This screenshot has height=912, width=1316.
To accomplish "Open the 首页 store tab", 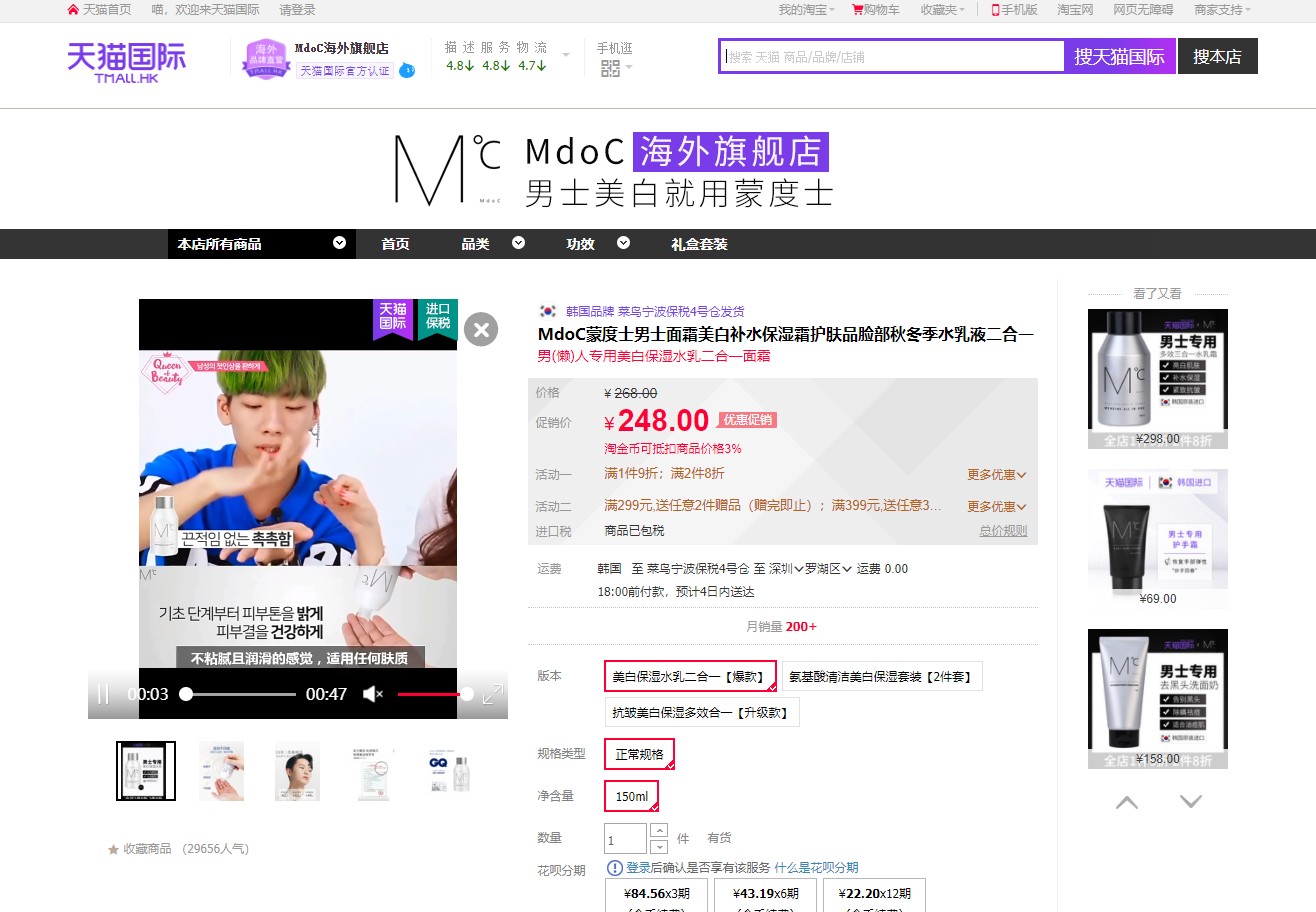I will [x=395, y=244].
